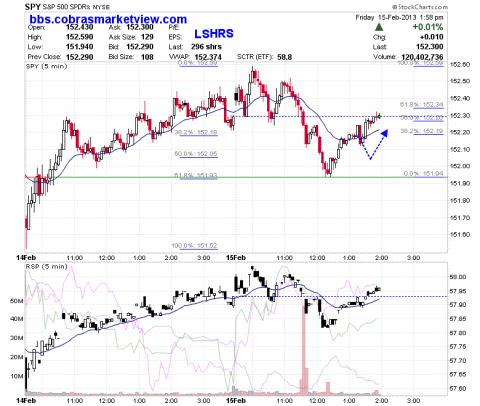Click the Prev Close label

44,57
